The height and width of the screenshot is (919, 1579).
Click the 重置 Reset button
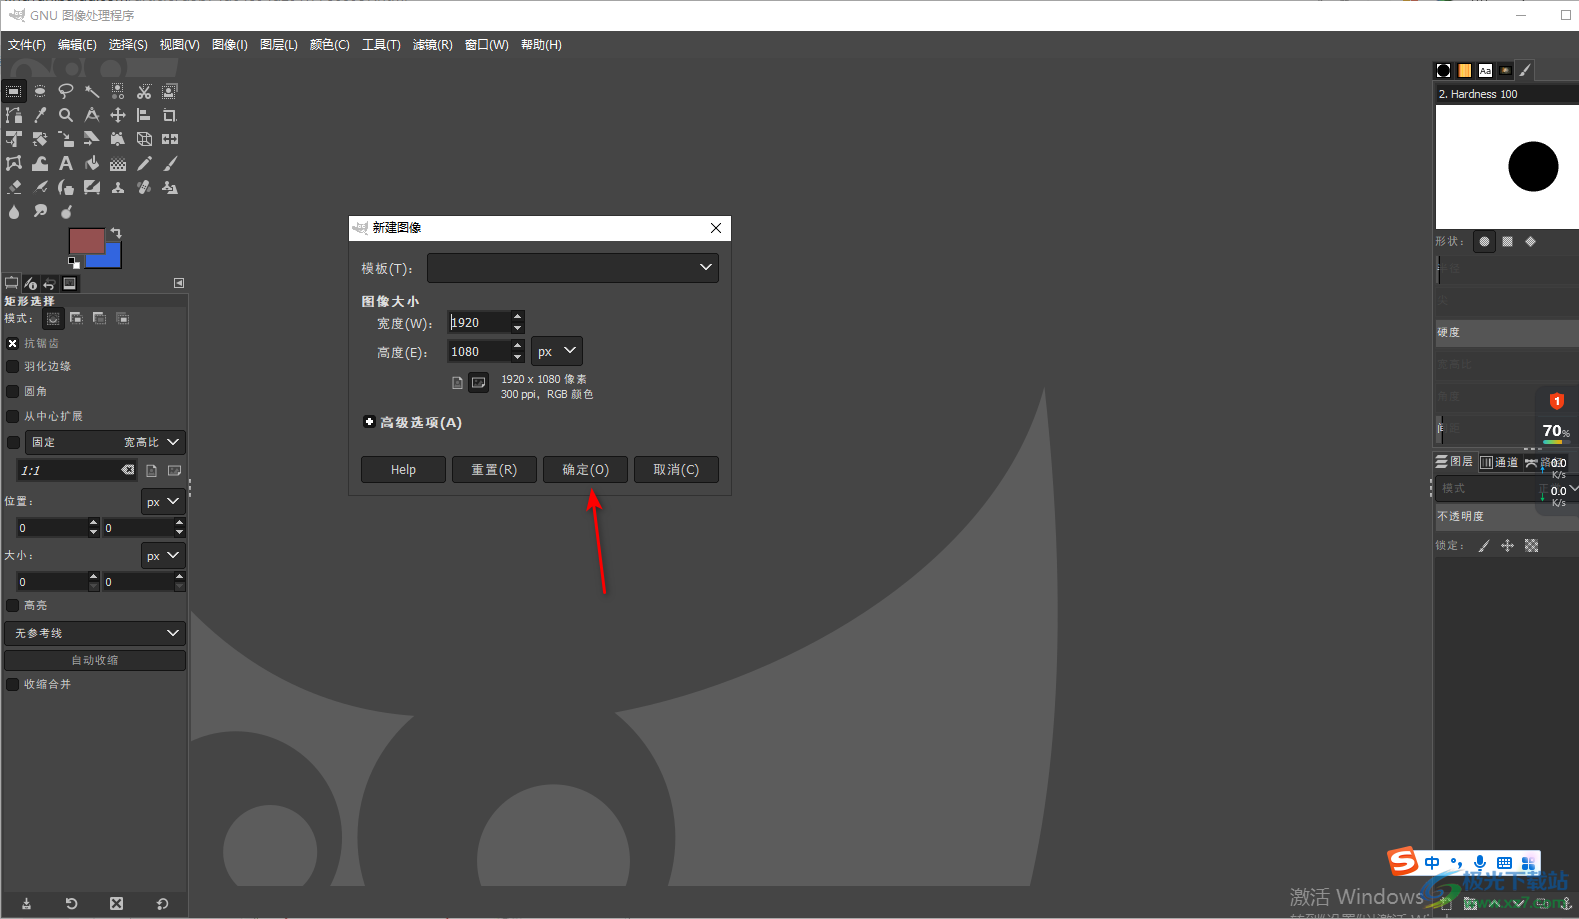pos(494,470)
